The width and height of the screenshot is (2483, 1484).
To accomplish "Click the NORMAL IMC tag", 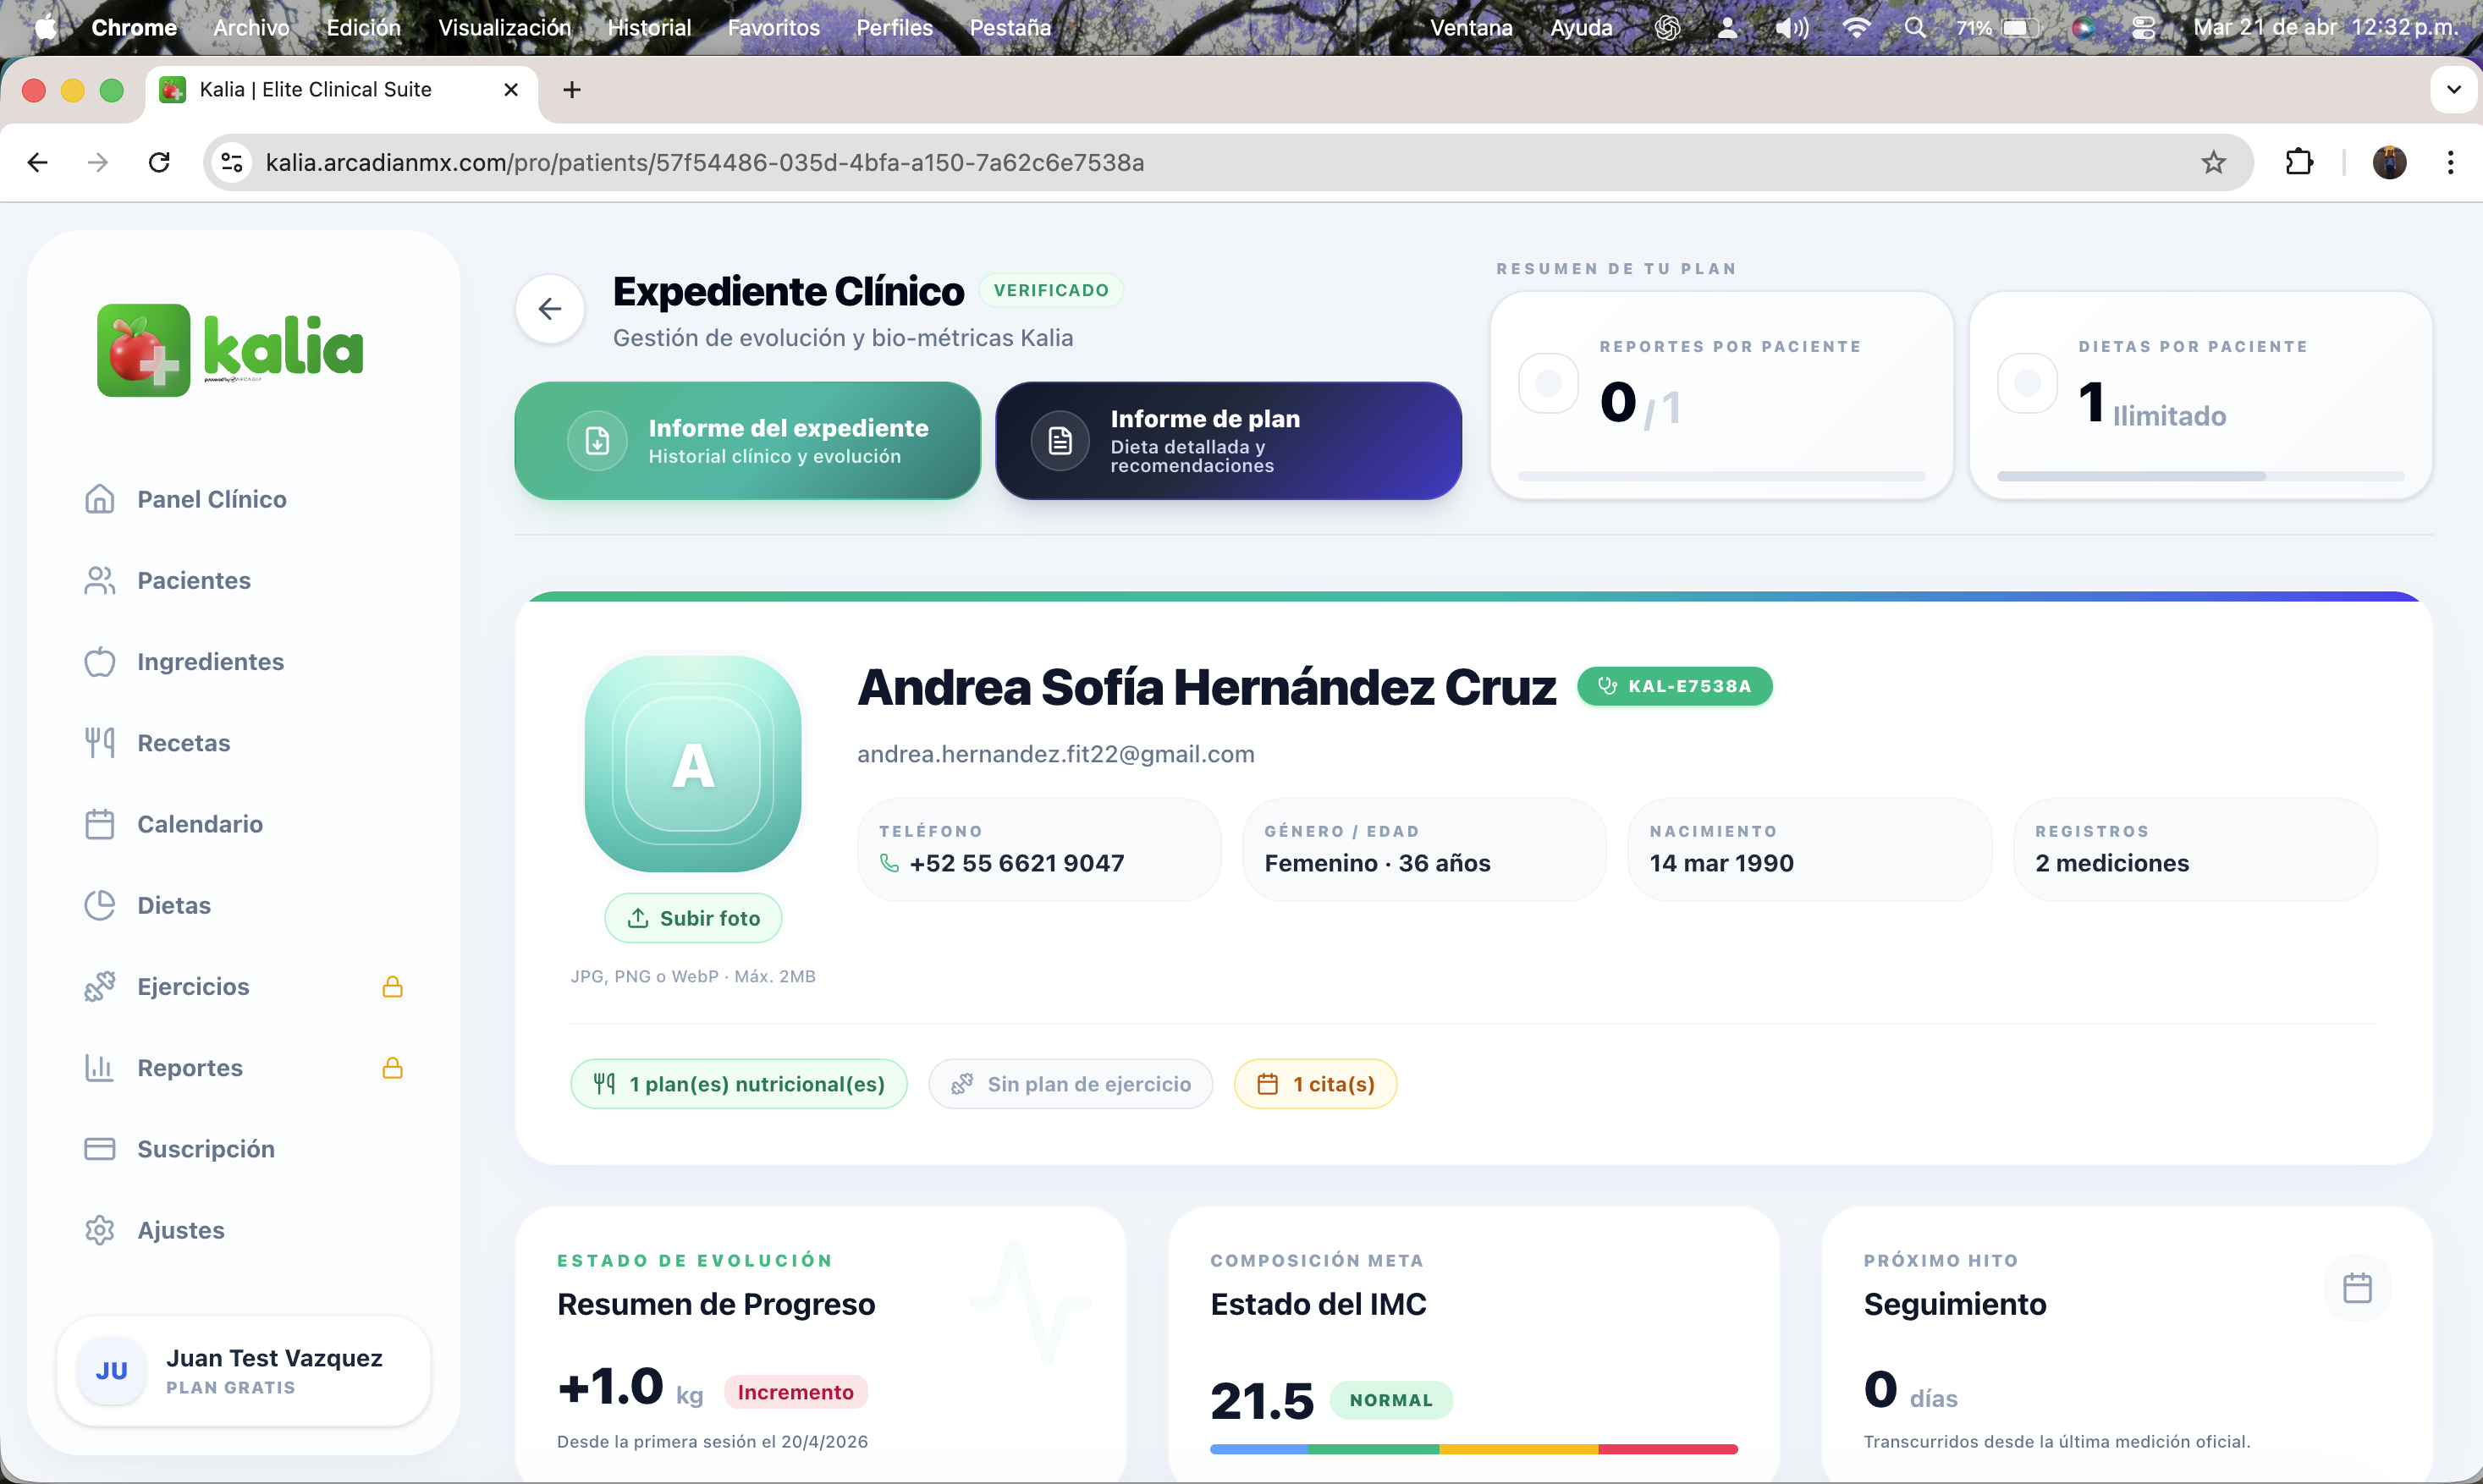I will (x=1391, y=1400).
